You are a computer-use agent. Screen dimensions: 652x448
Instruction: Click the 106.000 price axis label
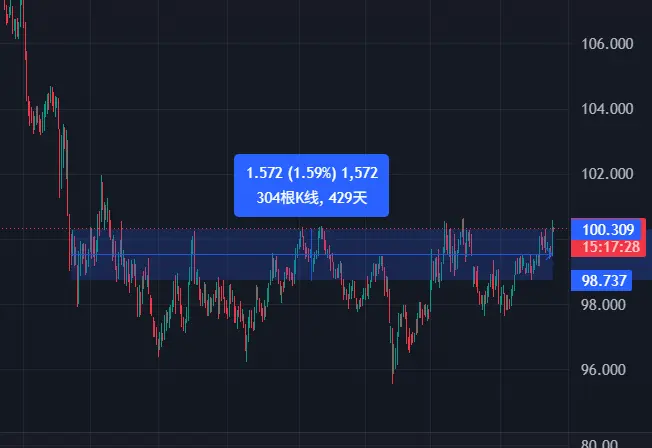(x=607, y=44)
